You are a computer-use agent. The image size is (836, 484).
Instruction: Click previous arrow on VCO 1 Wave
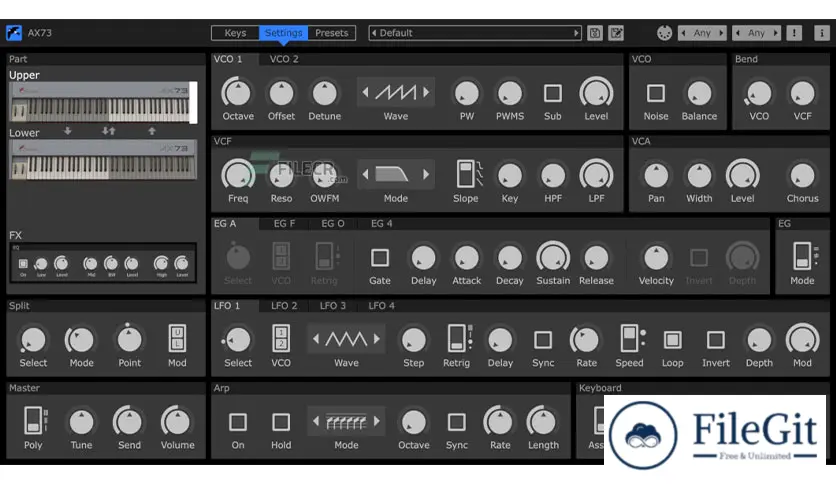(365, 93)
